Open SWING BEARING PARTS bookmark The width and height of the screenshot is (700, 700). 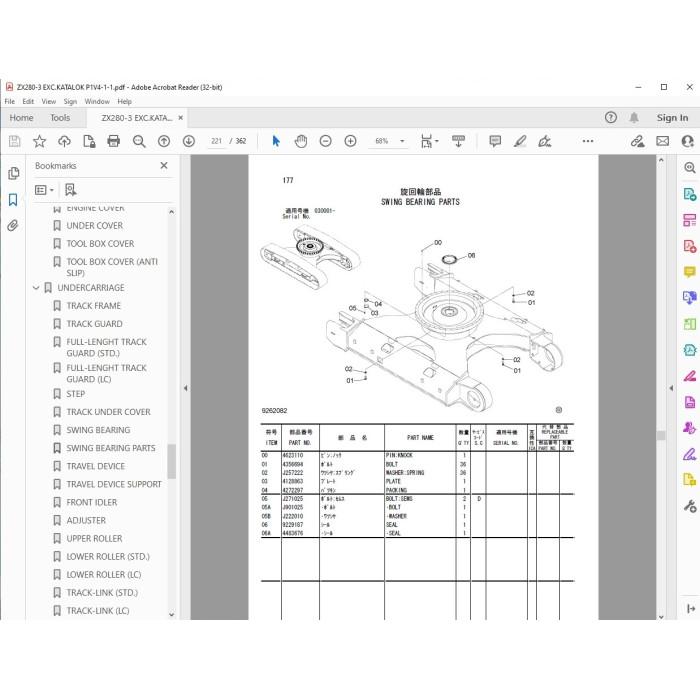point(111,448)
